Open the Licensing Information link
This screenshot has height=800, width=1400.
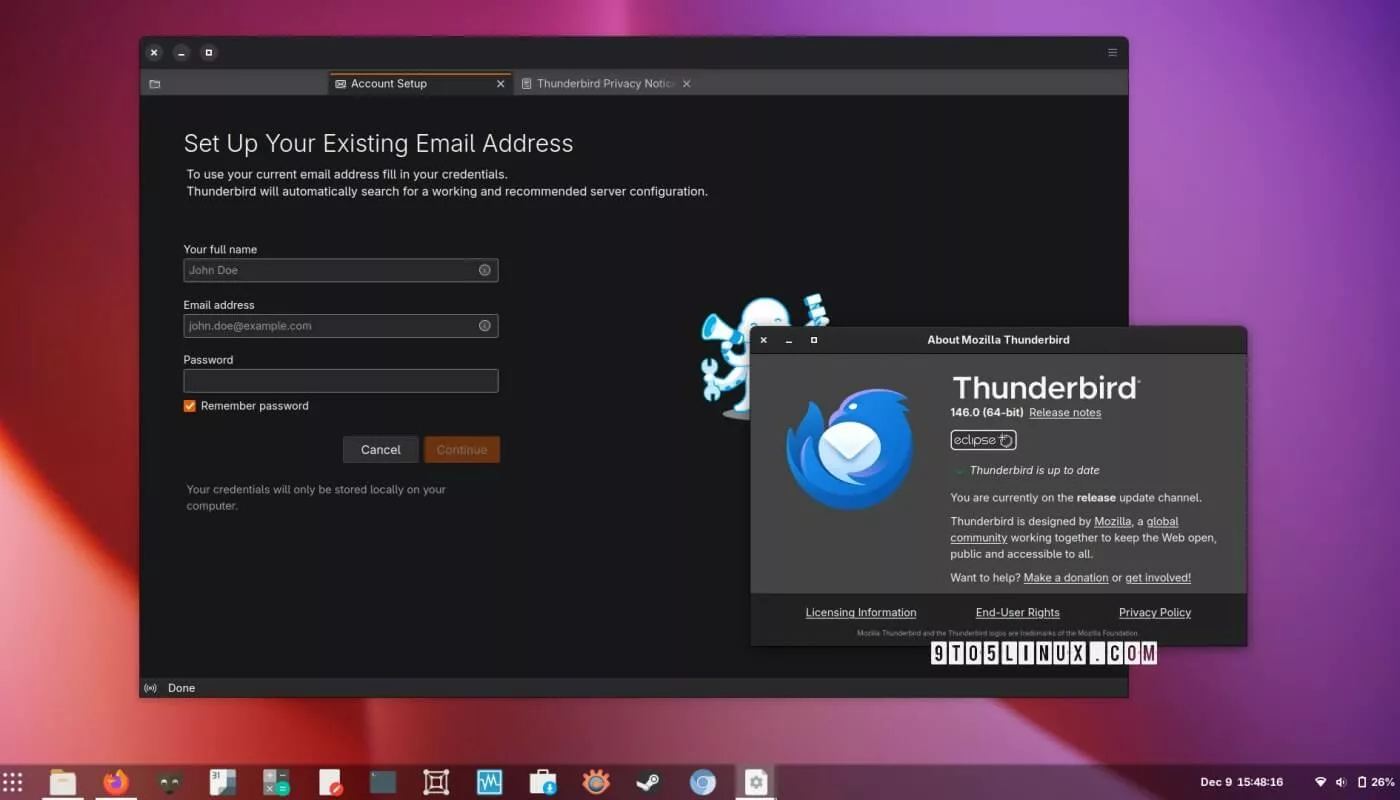pyautogui.click(x=861, y=613)
